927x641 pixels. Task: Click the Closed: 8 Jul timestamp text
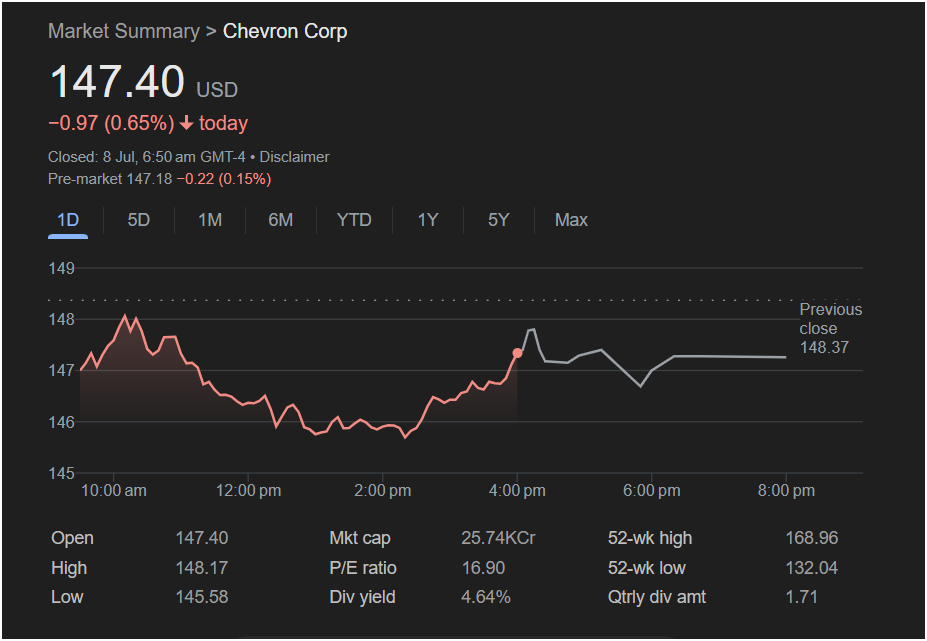point(147,157)
